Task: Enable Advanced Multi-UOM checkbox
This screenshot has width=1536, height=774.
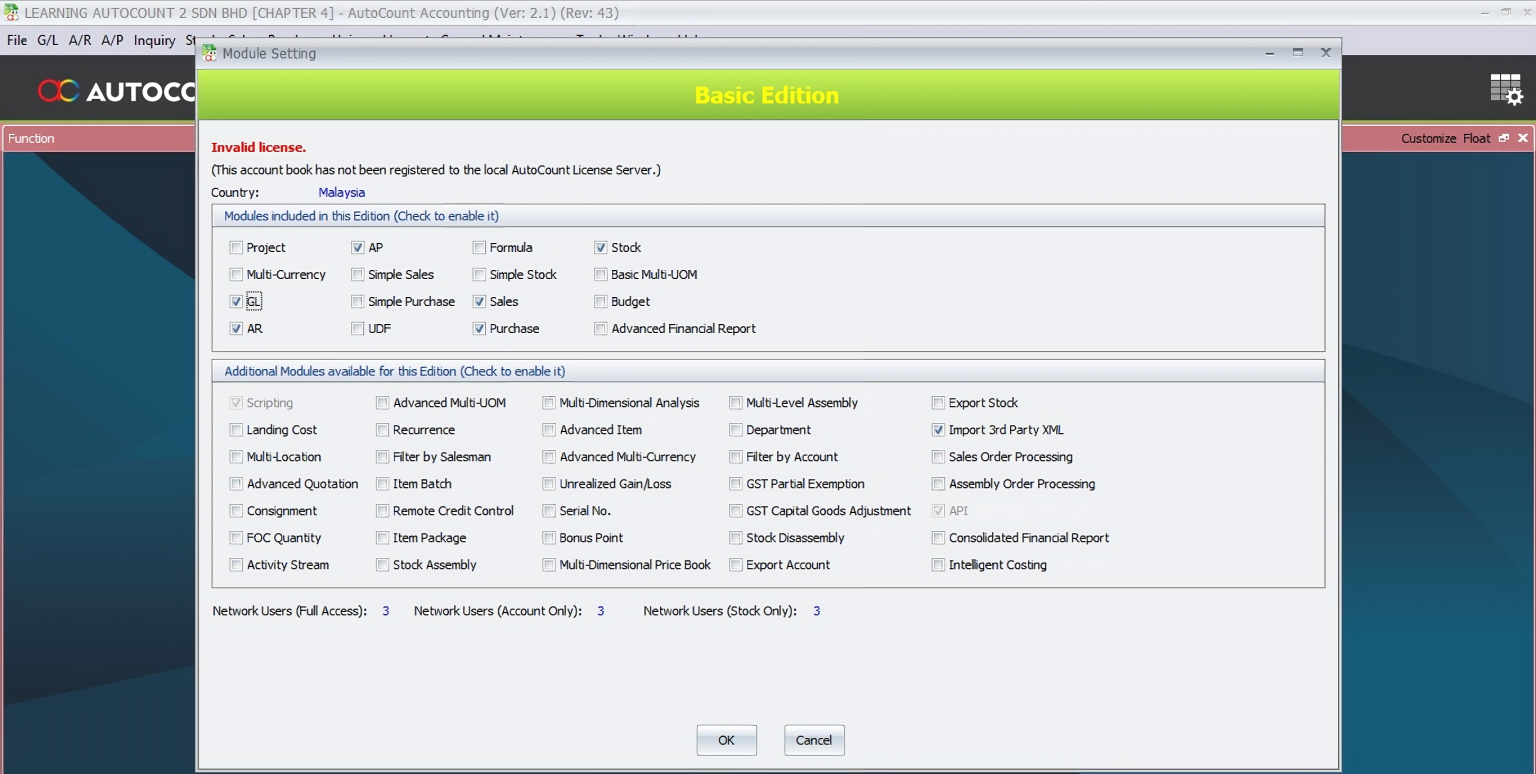Action: (x=382, y=402)
